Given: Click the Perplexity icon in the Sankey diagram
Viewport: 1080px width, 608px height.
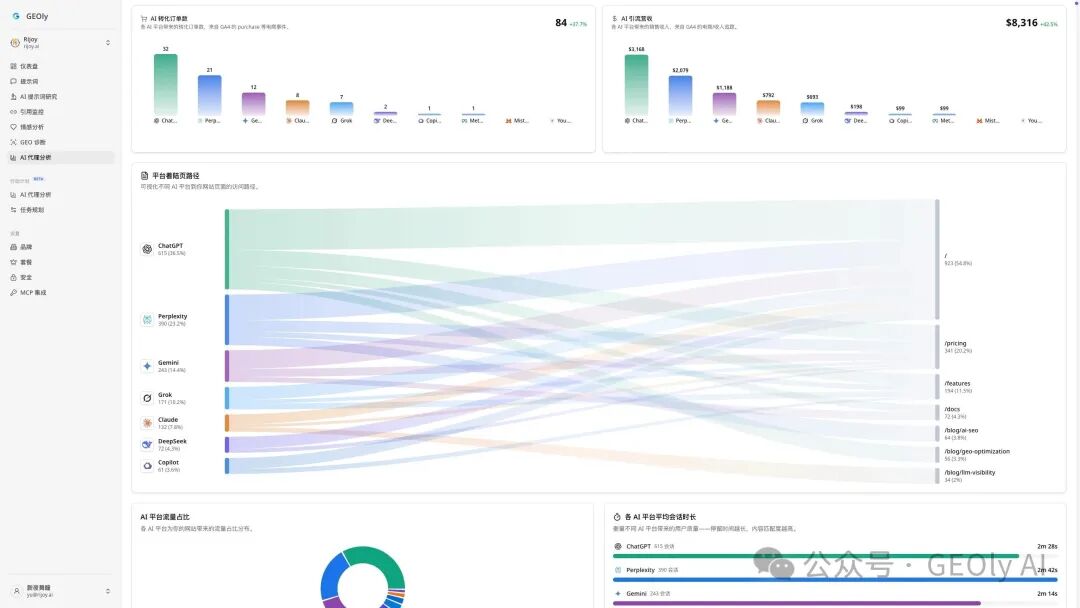Looking at the screenshot, I should coord(147,319).
